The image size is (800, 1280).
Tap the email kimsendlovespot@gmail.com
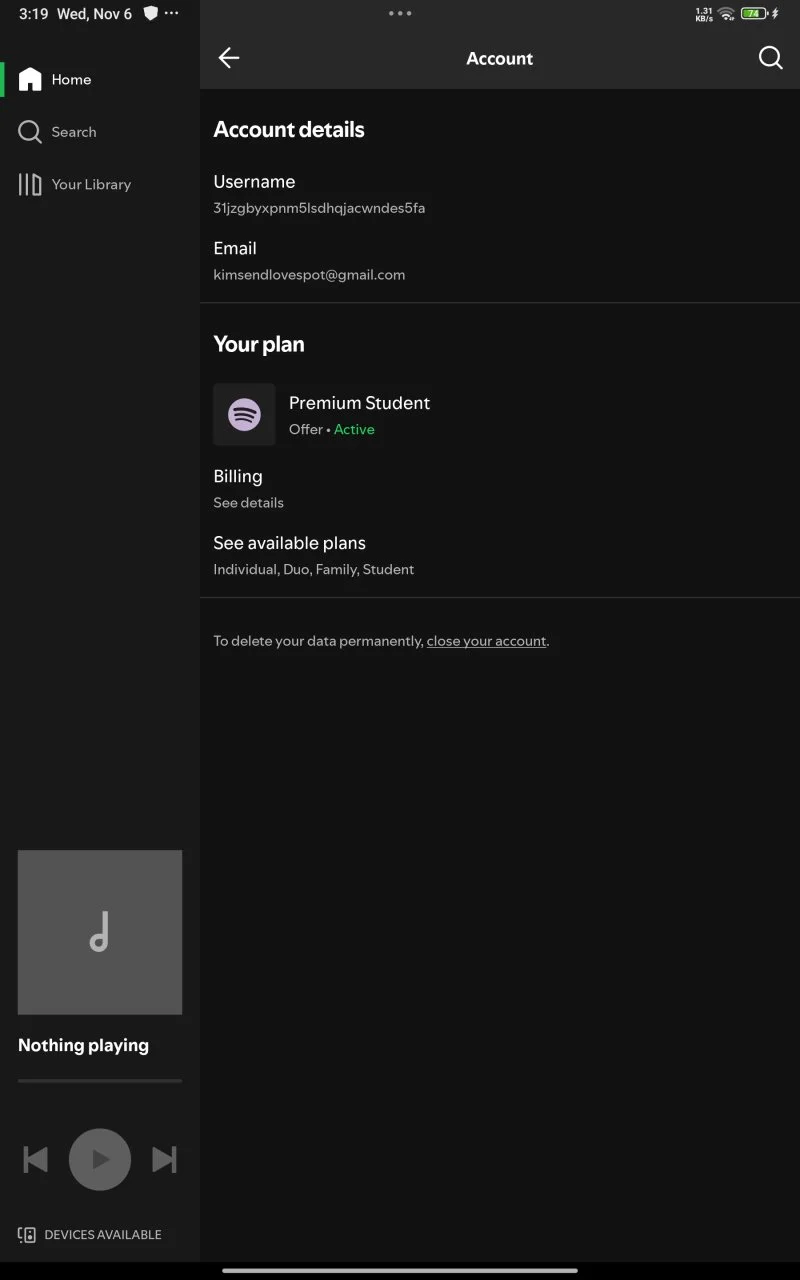309,274
